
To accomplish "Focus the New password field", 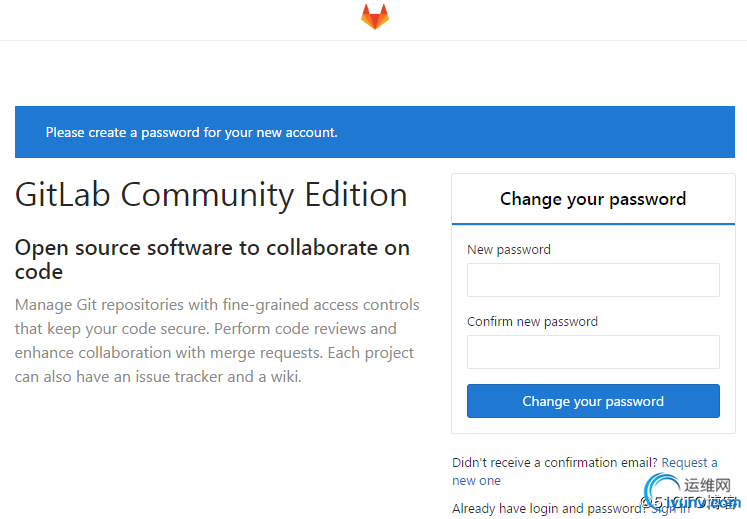I will pos(593,280).
